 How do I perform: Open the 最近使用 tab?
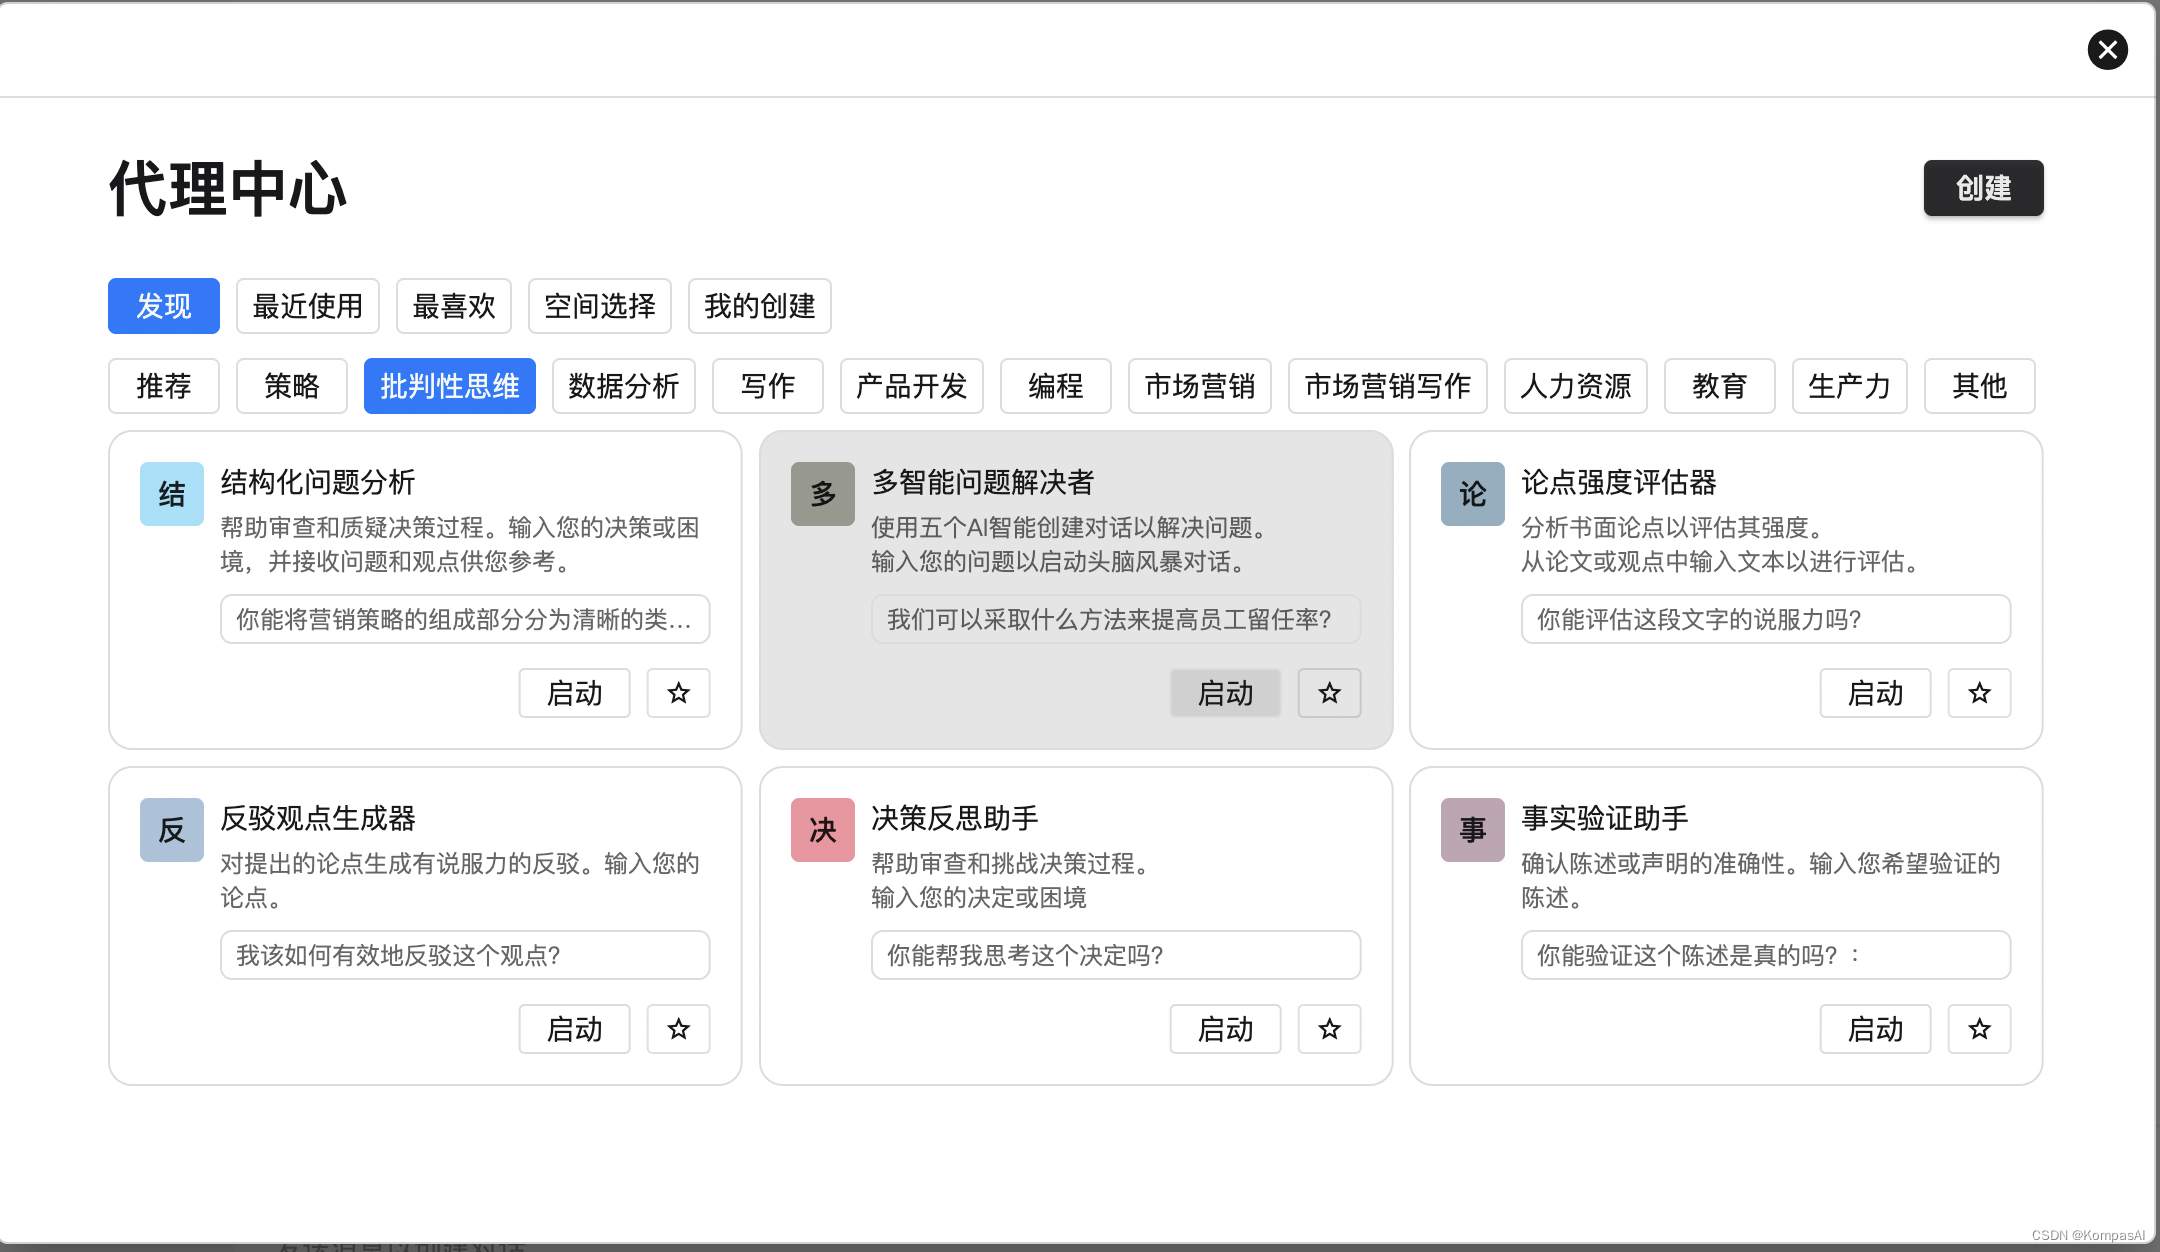(x=307, y=306)
